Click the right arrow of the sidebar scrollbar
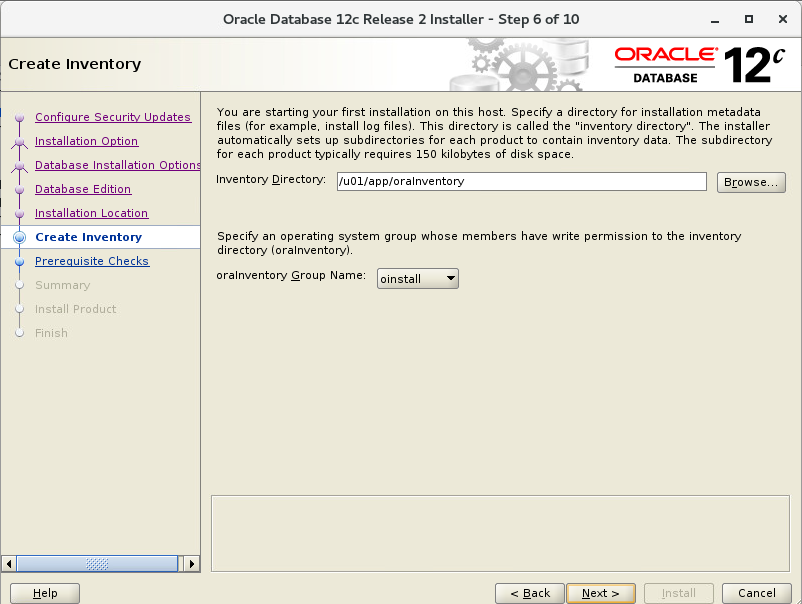Viewport: 802px width, 604px height. tap(192, 564)
